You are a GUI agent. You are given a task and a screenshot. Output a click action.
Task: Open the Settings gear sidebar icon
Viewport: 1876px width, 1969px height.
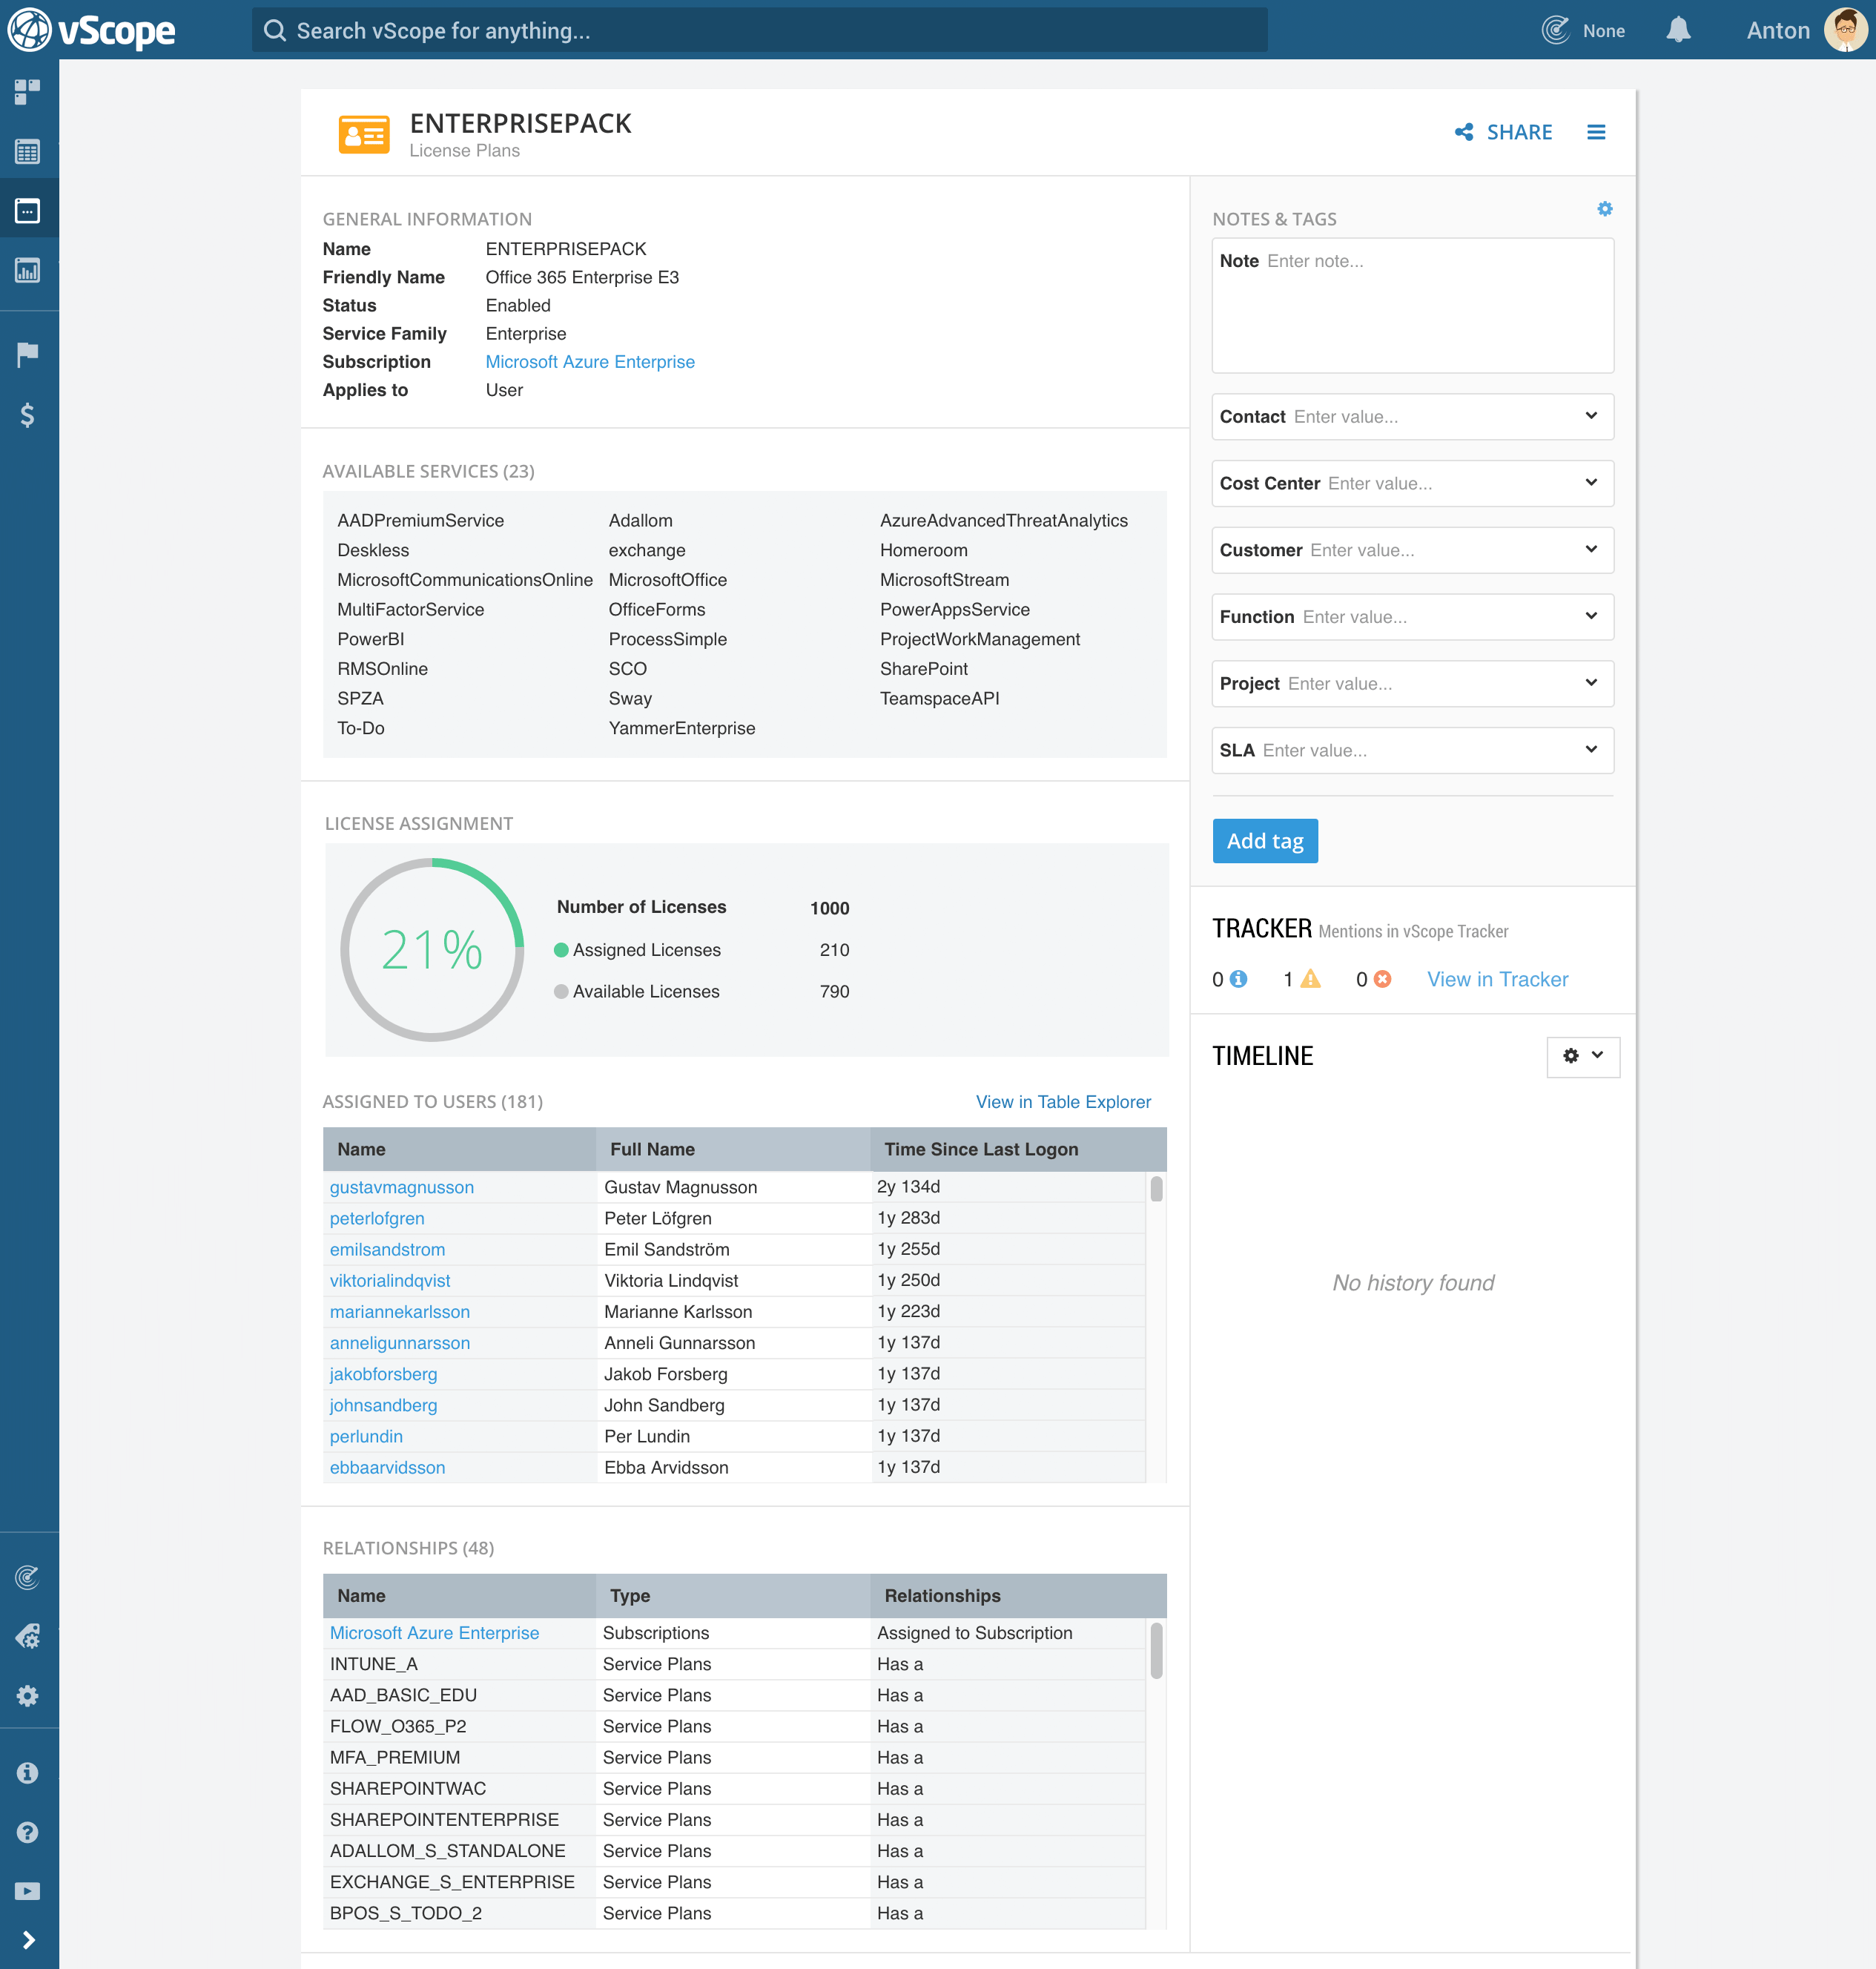point(28,1696)
